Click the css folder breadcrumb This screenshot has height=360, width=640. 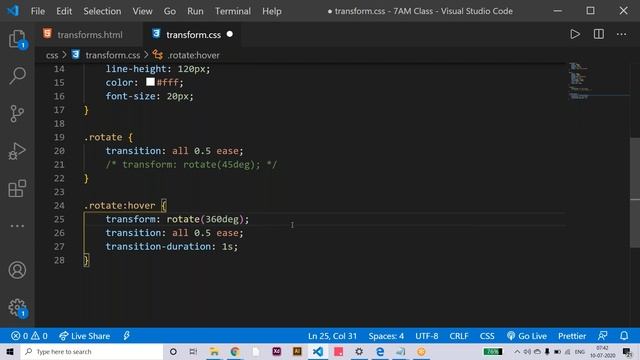(x=52, y=55)
